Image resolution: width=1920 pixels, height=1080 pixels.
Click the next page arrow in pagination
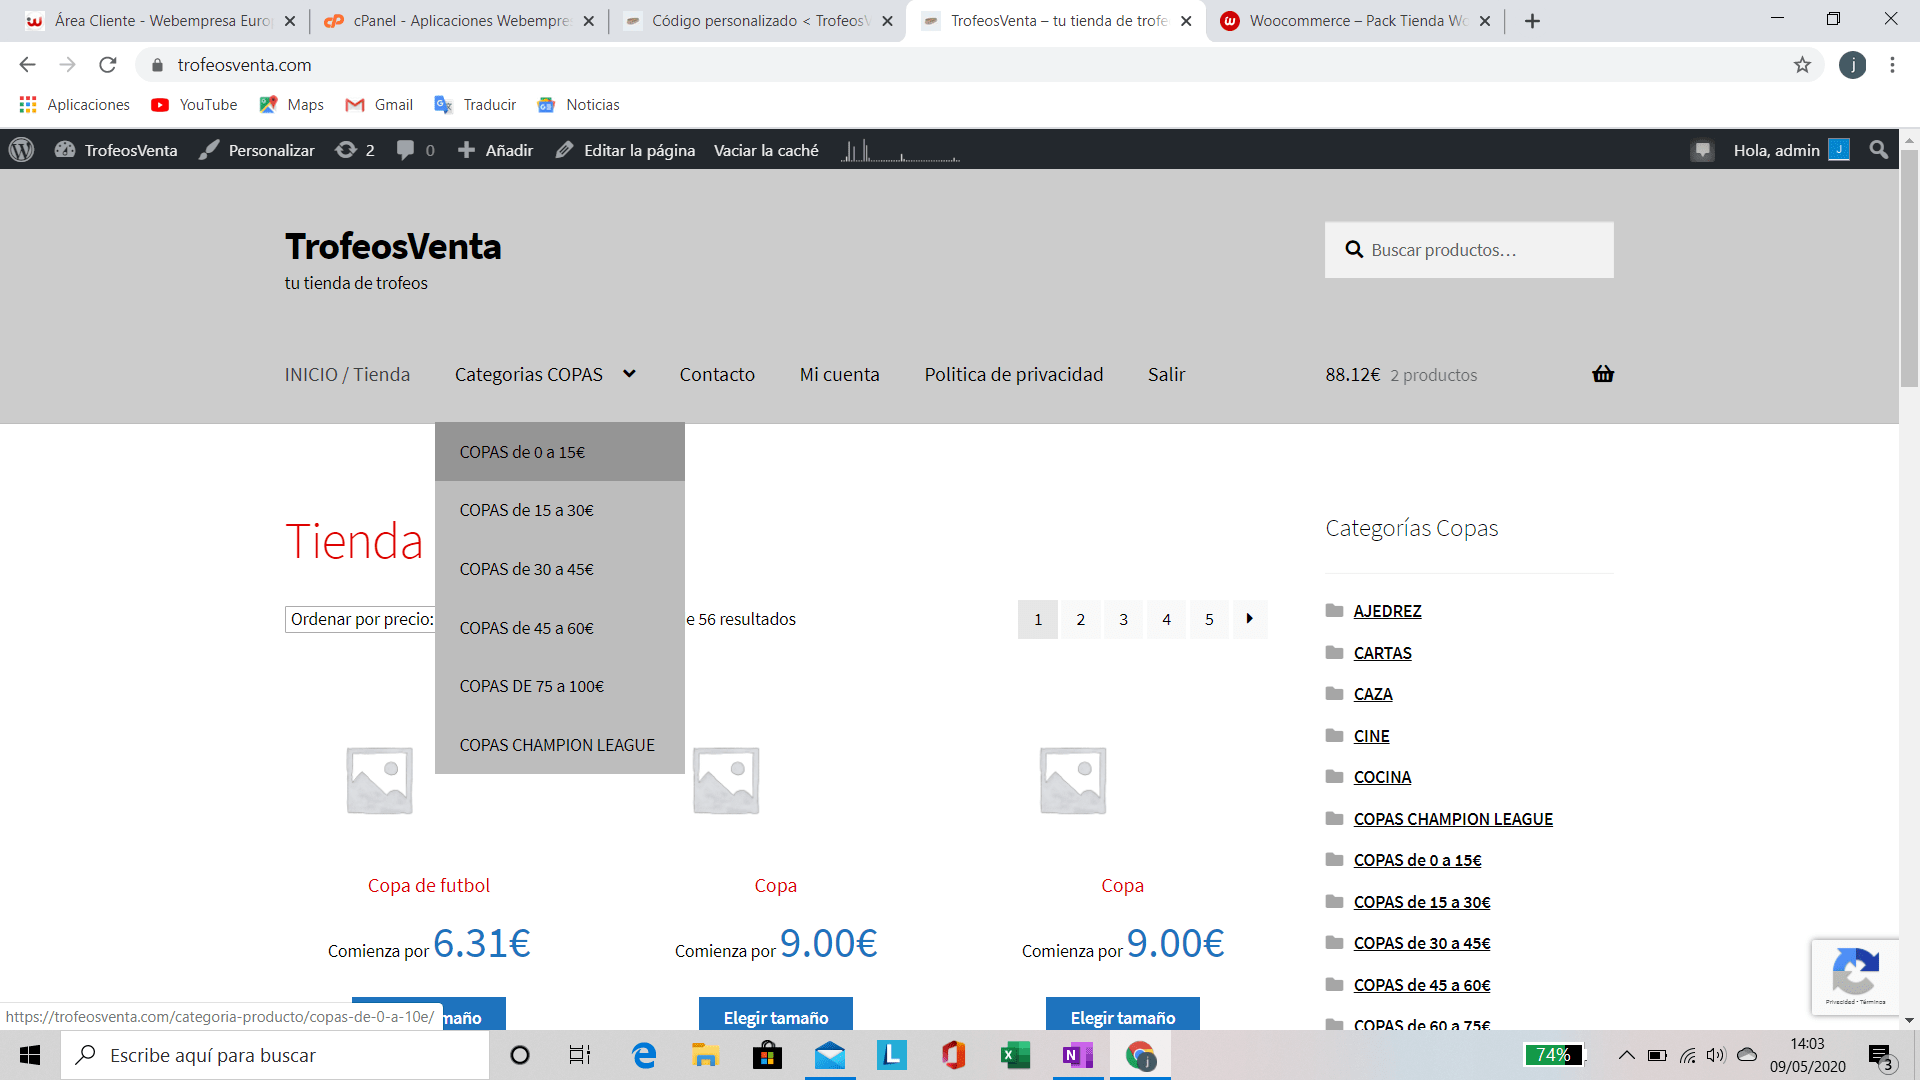(1250, 619)
